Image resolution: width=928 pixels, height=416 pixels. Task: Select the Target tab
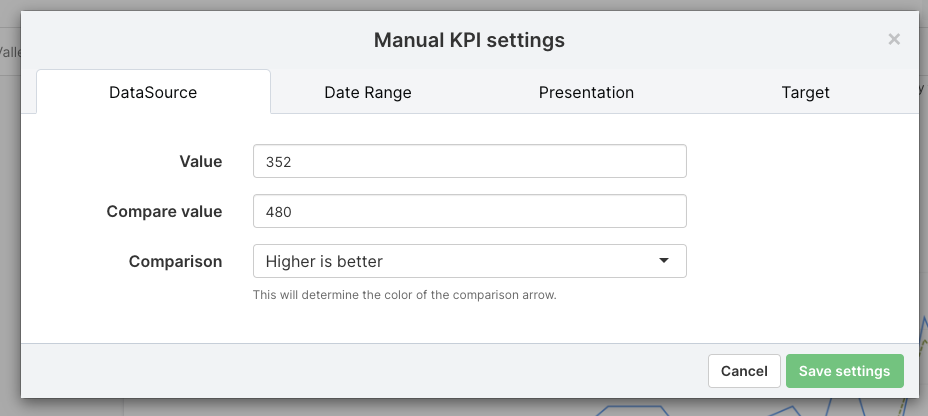coord(805,92)
